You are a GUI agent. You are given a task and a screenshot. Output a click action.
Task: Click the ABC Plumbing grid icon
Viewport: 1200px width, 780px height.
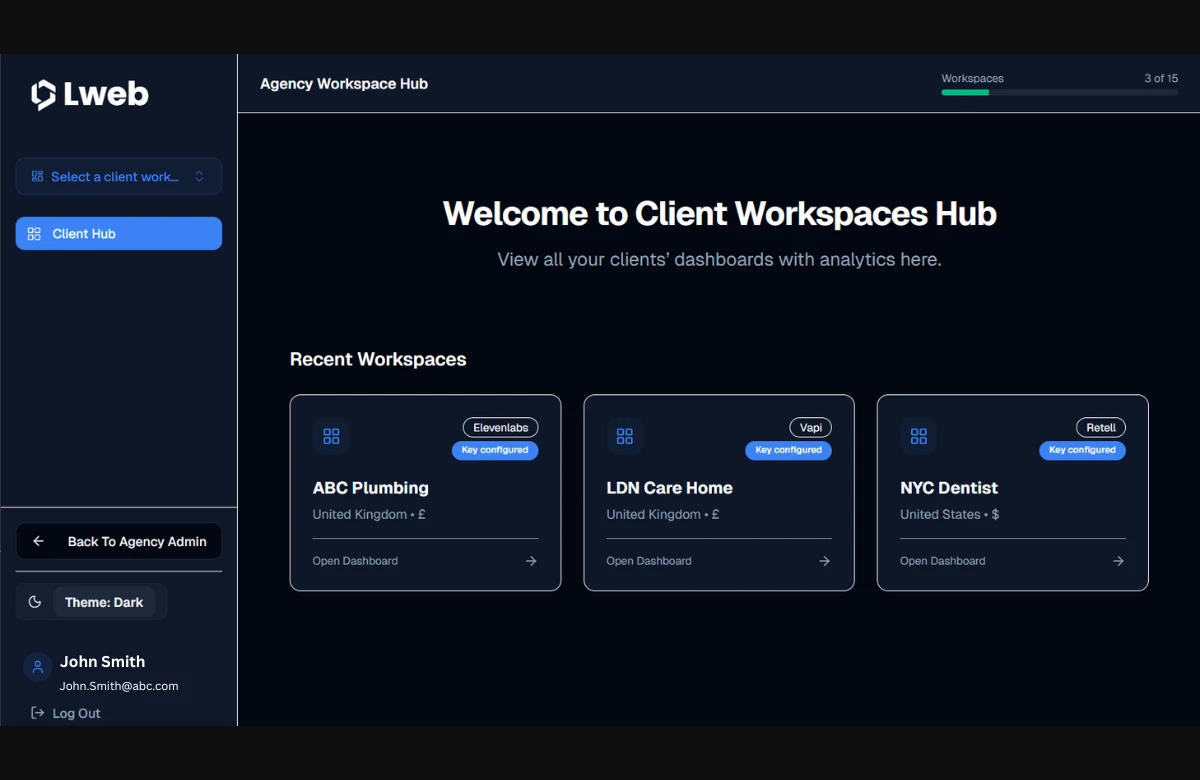tap(331, 436)
